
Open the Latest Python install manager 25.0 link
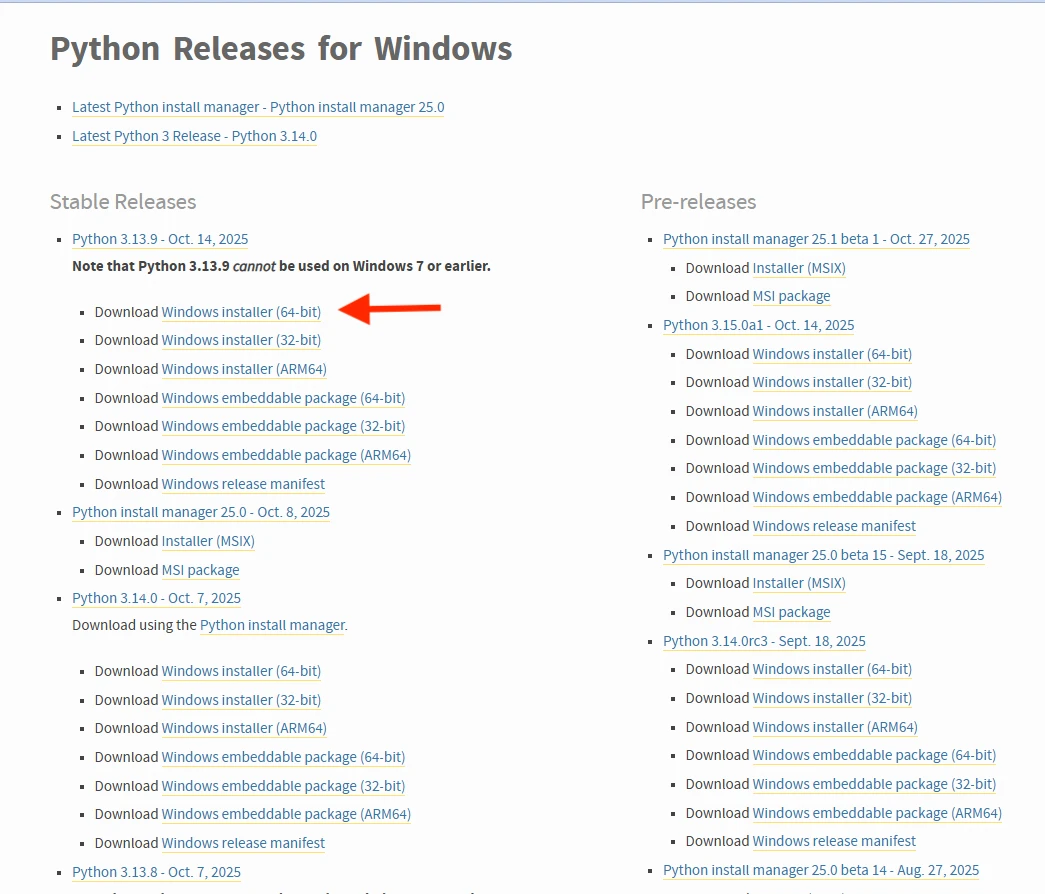258,107
